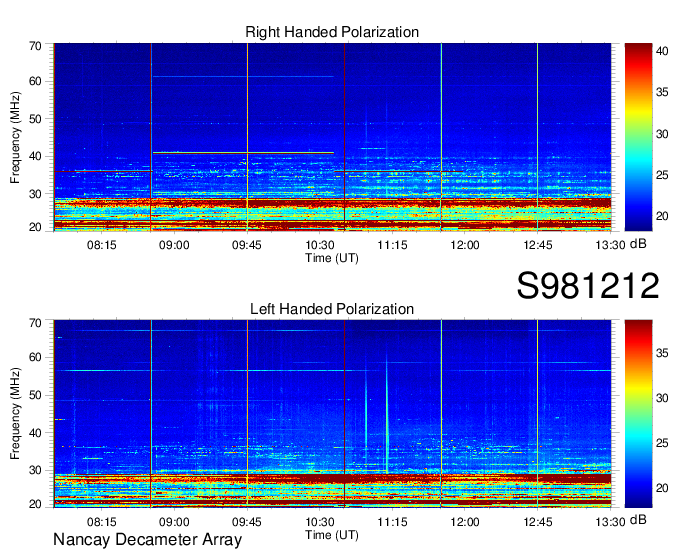Click "Time (UT)" label under Left Handed plot
680x552 pixels.
332,535
